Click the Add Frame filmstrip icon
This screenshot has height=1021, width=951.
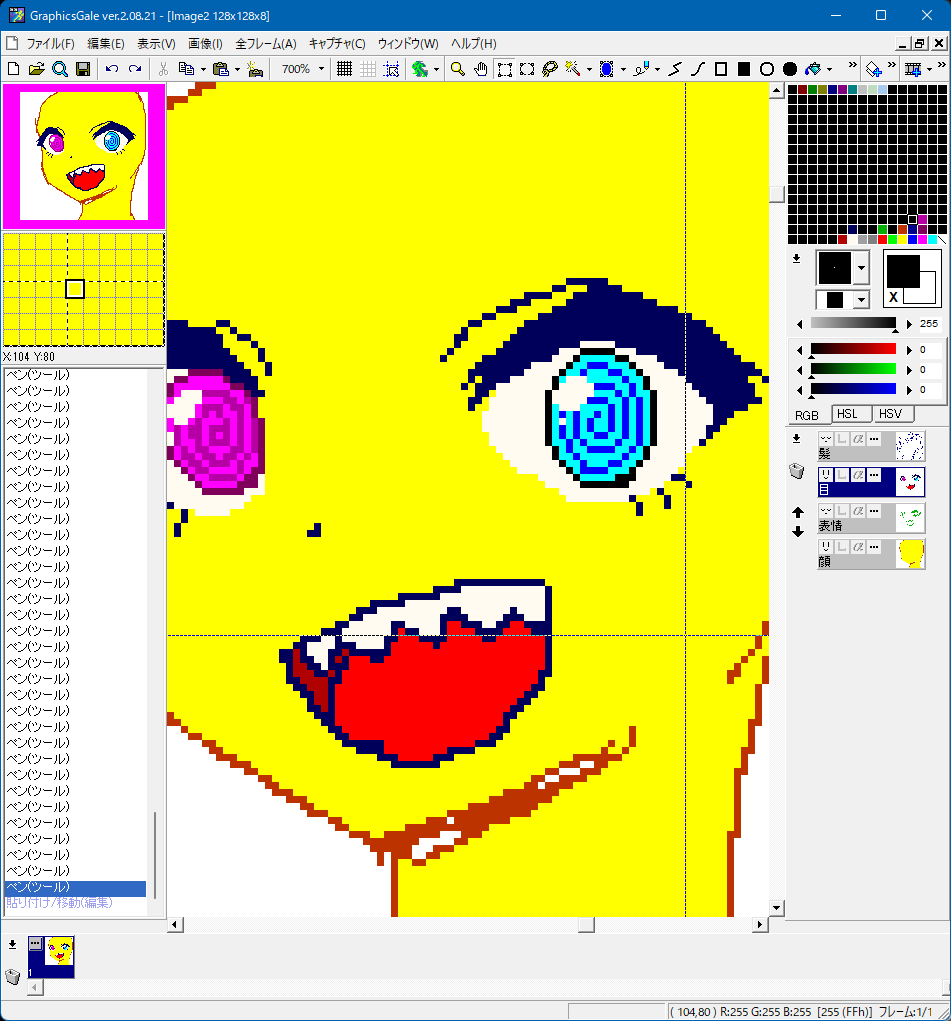pyautogui.click(x=913, y=69)
